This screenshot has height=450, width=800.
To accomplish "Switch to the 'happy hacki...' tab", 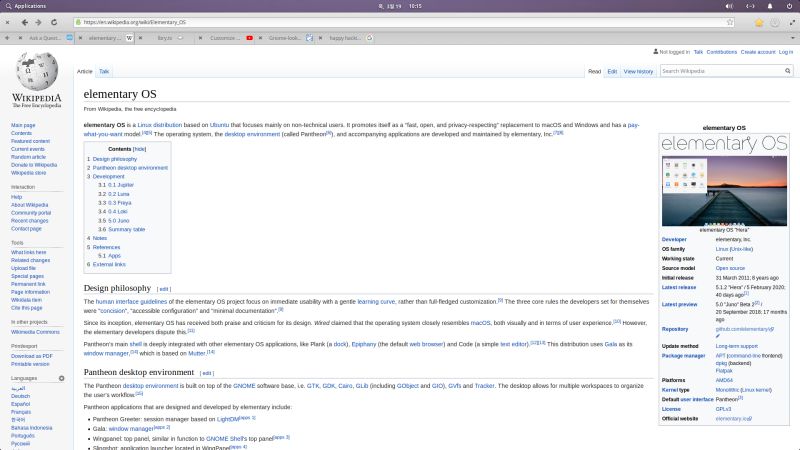I will tap(345, 38).
